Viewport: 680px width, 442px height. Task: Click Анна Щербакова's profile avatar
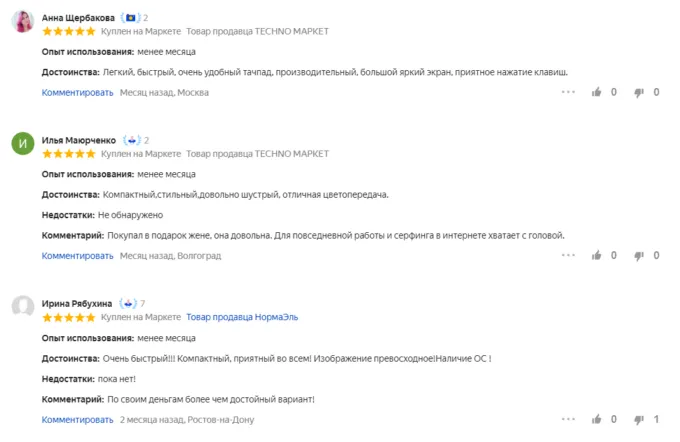click(x=23, y=24)
